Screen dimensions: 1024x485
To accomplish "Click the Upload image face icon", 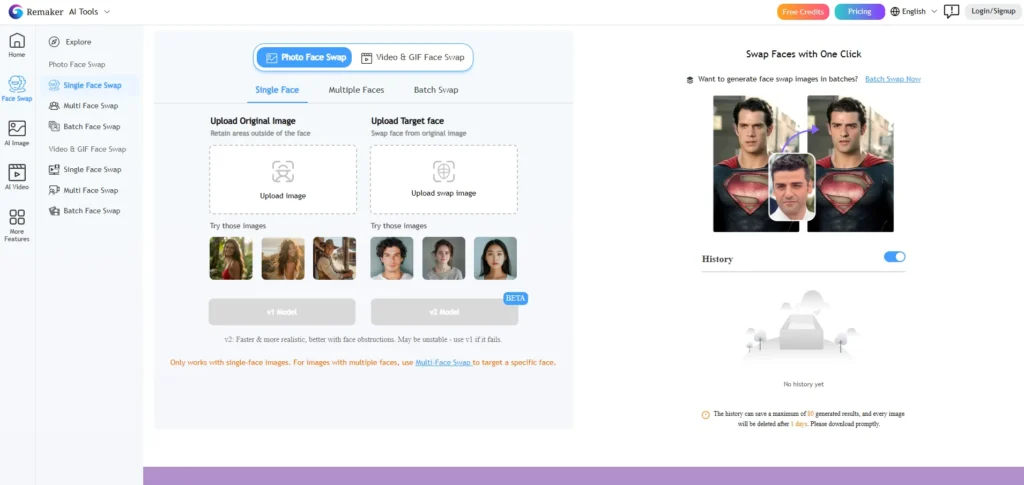I will coord(283,172).
